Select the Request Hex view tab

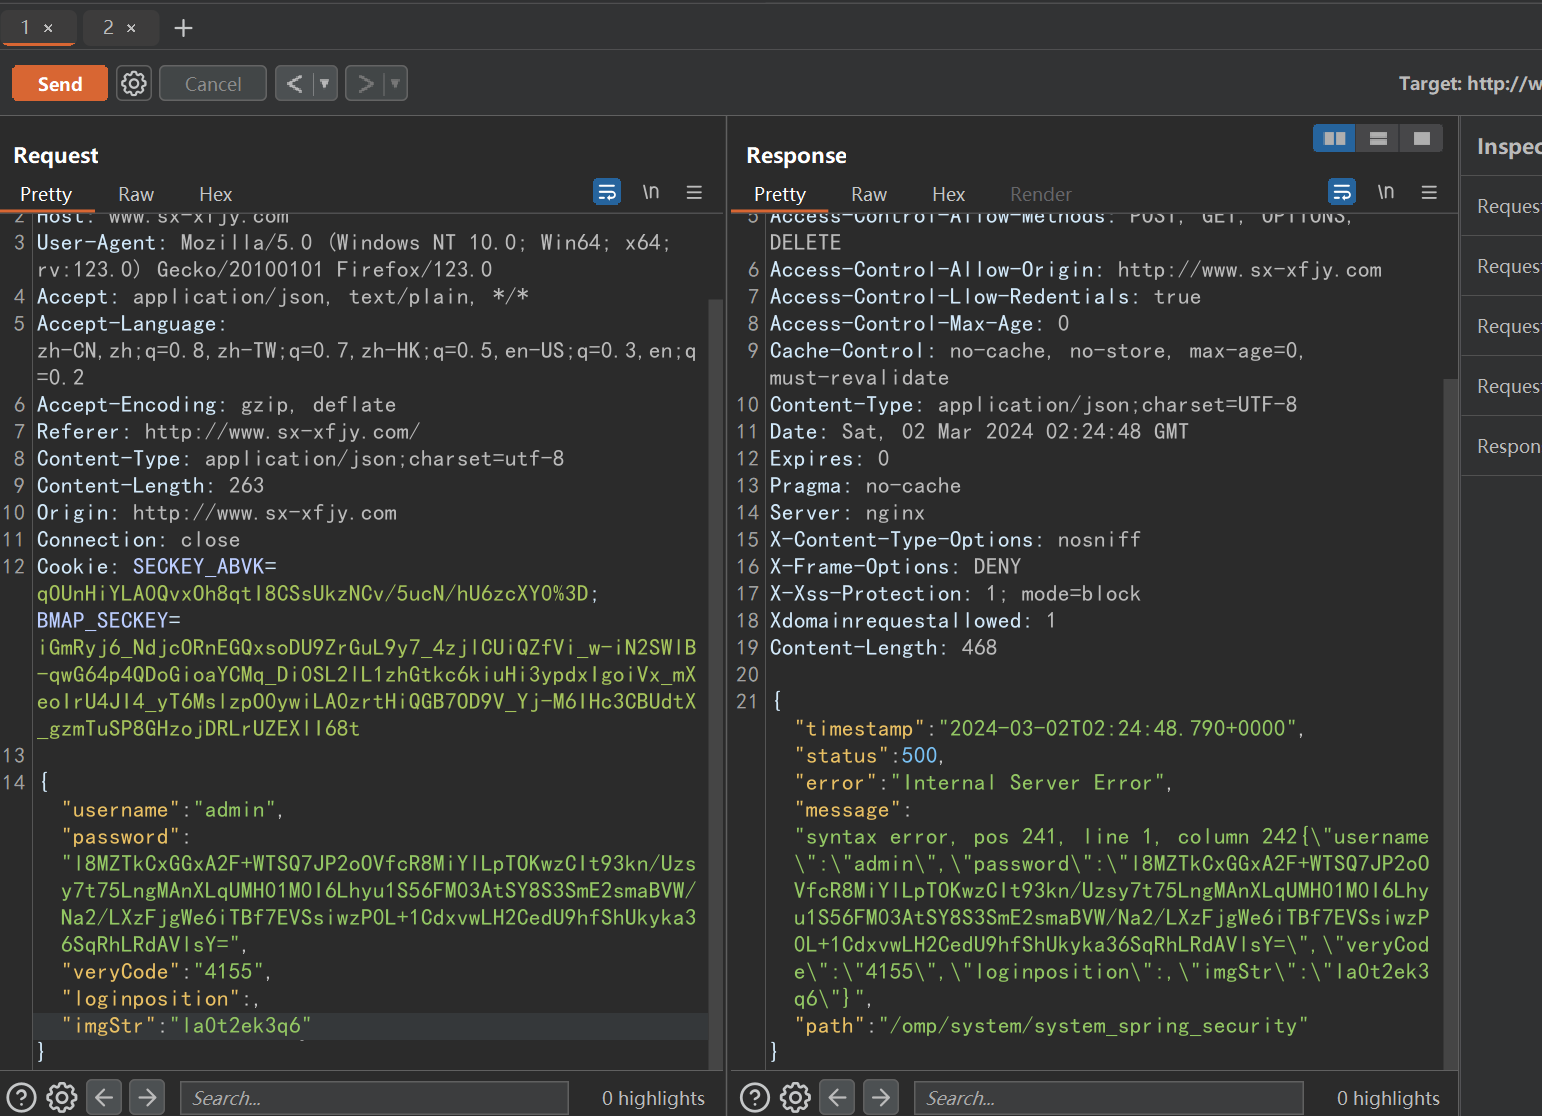[215, 194]
